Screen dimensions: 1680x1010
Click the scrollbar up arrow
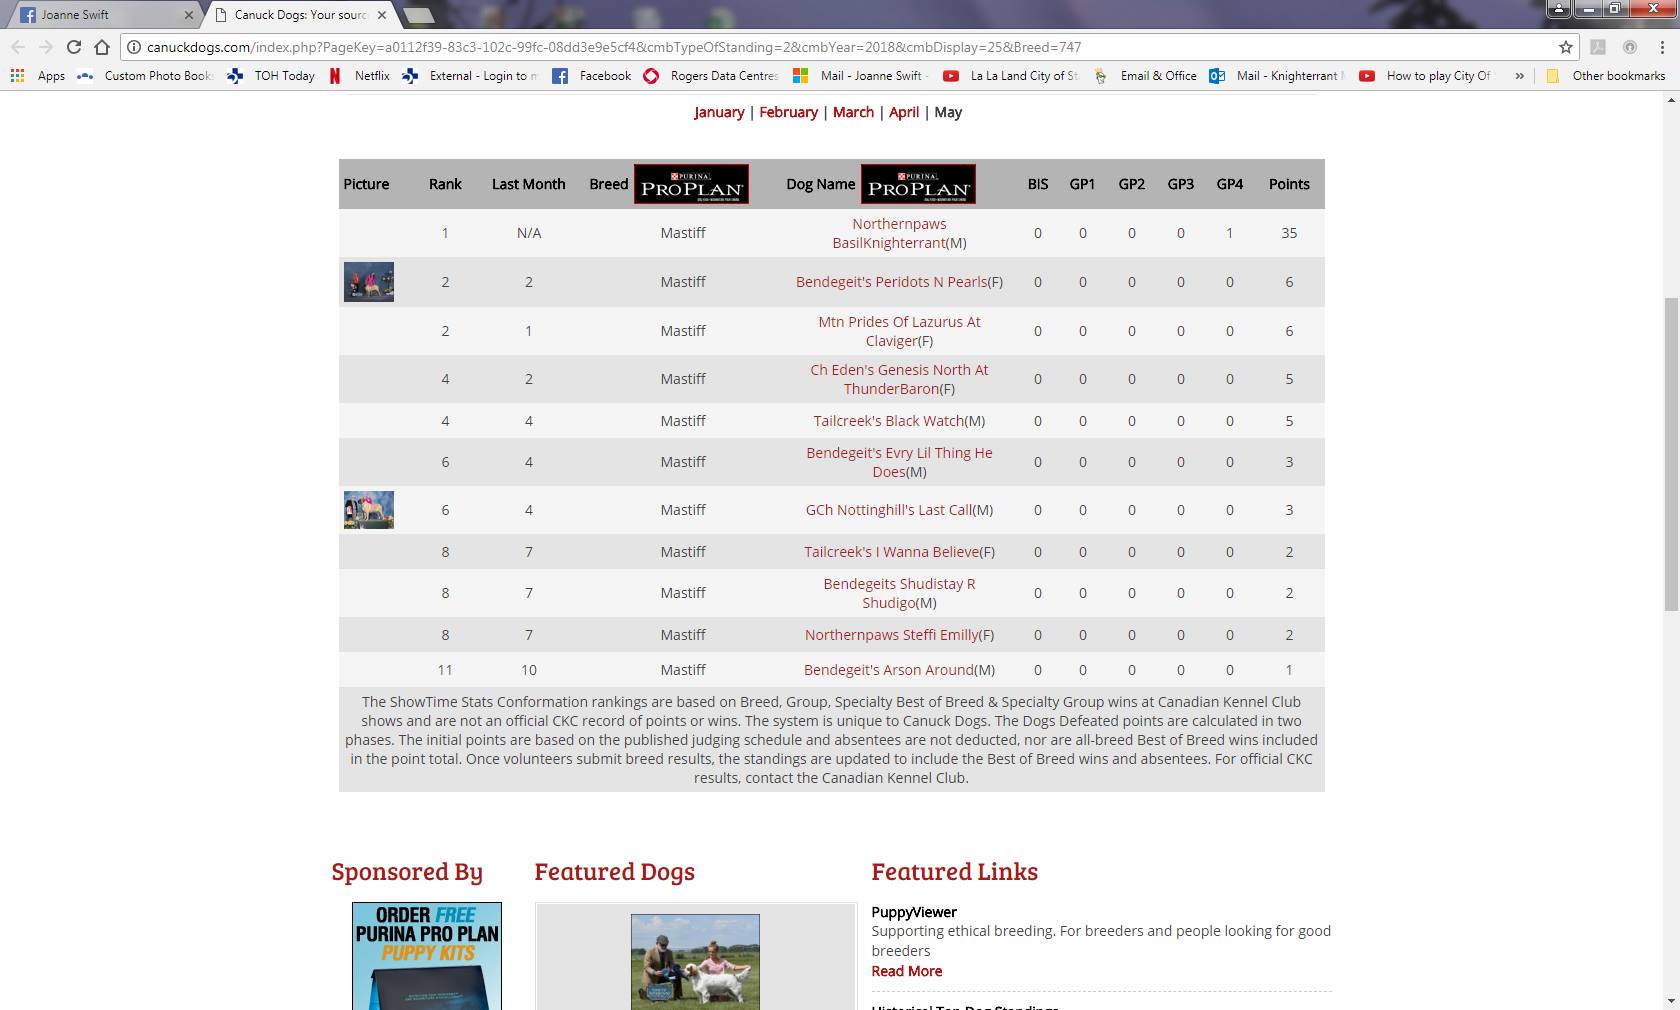pyautogui.click(x=1671, y=100)
